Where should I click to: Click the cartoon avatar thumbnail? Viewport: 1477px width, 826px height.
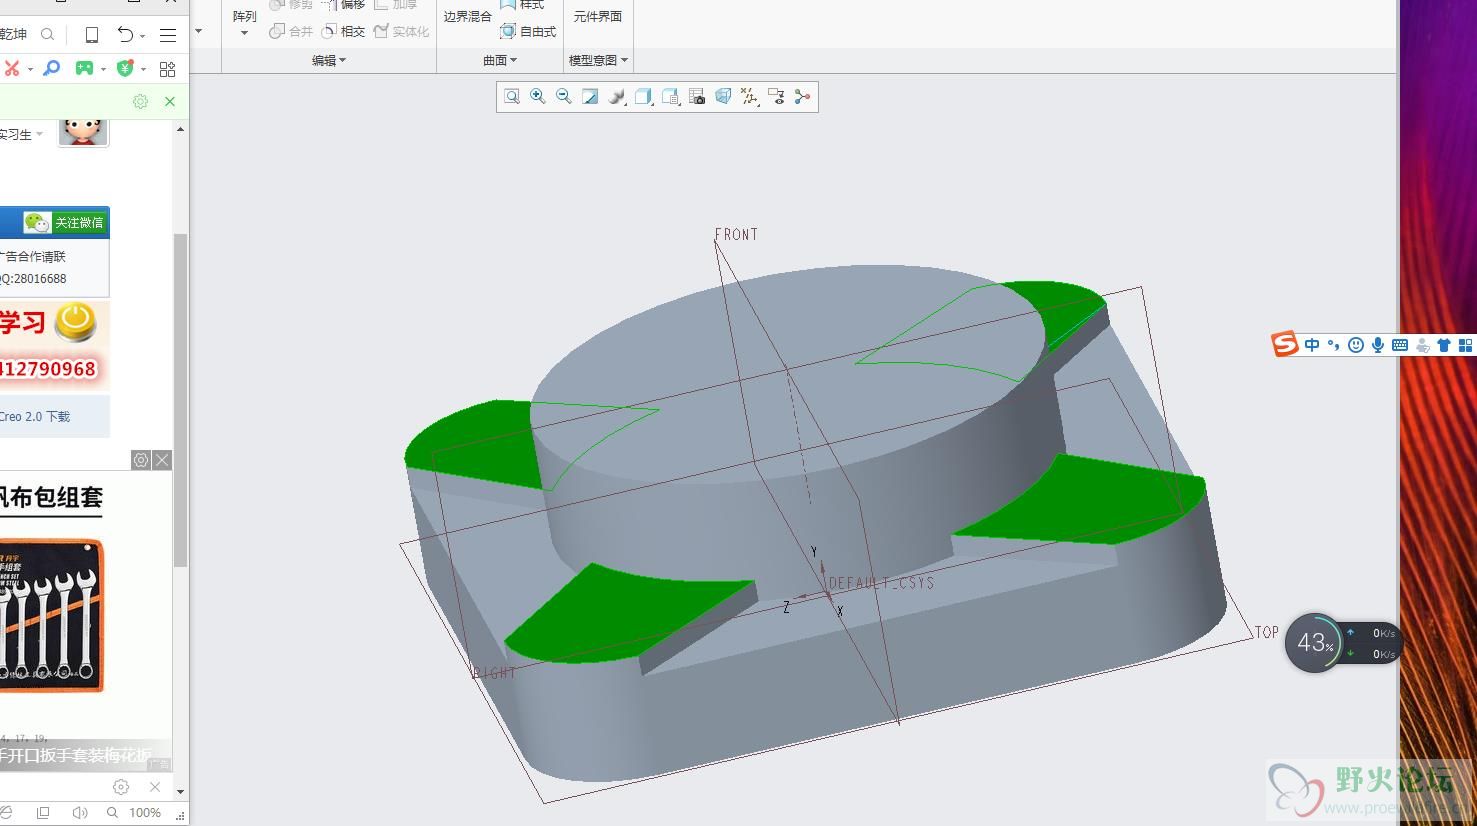point(83,131)
